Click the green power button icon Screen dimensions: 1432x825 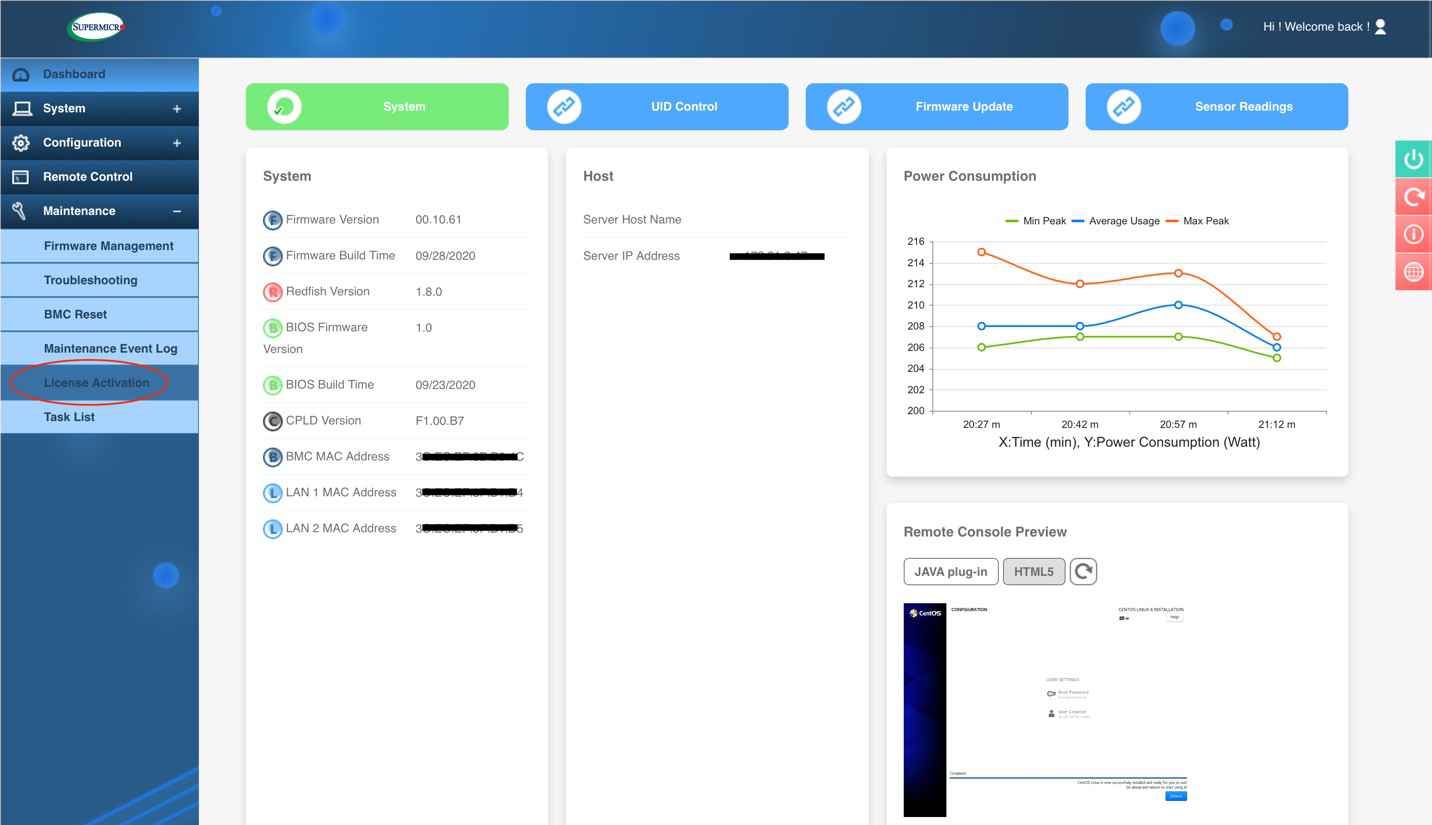click(1413, 159)
